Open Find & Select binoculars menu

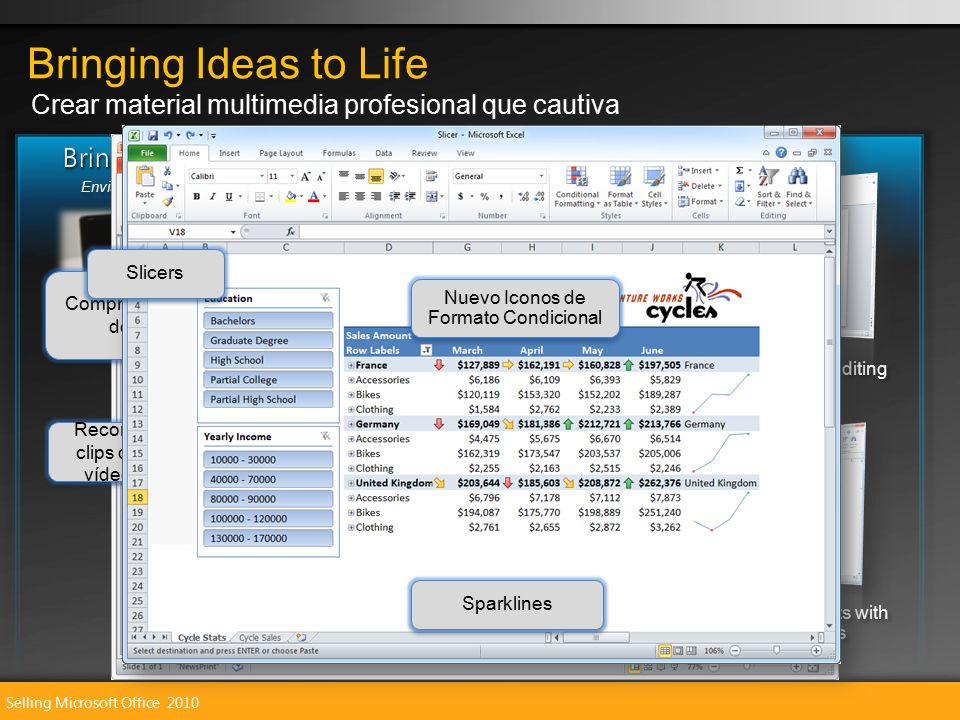point(798,187)
